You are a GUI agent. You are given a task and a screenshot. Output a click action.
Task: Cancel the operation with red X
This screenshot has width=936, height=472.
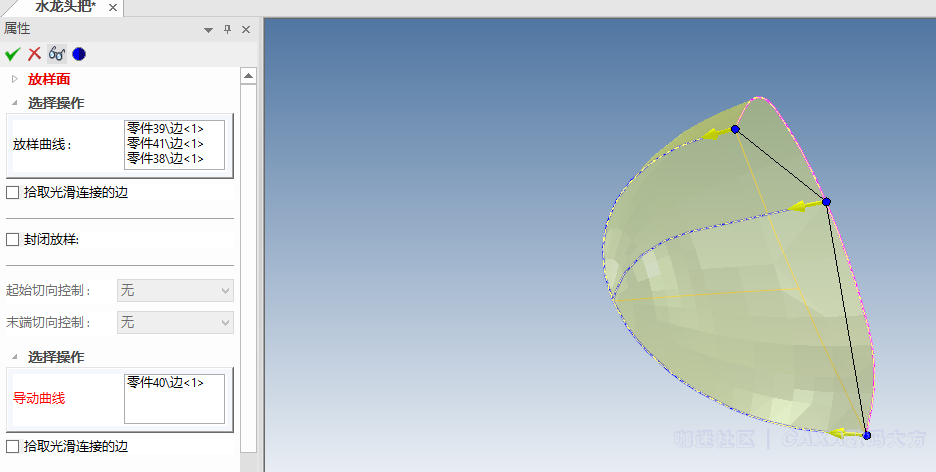click(x=35, y=54)
